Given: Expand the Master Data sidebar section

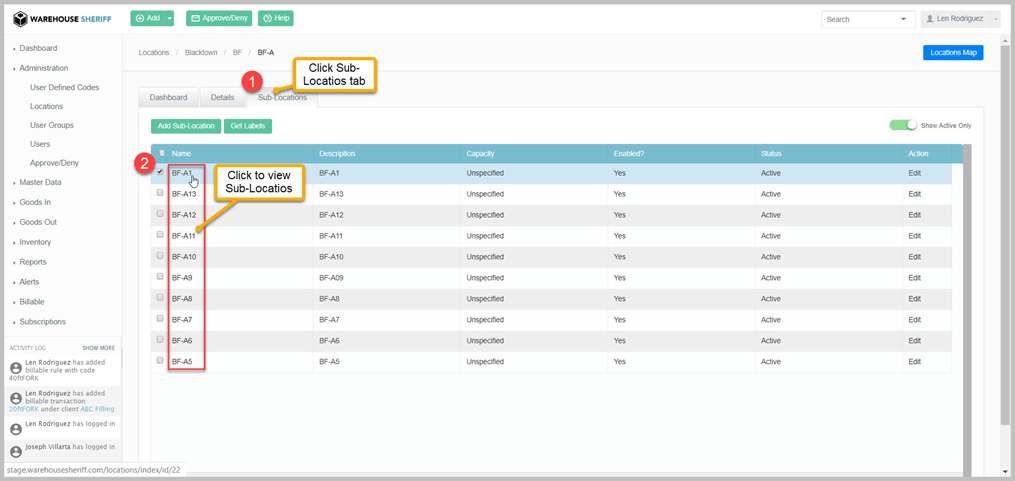Looking at the screenshot, I should click(x=40, y=182).
